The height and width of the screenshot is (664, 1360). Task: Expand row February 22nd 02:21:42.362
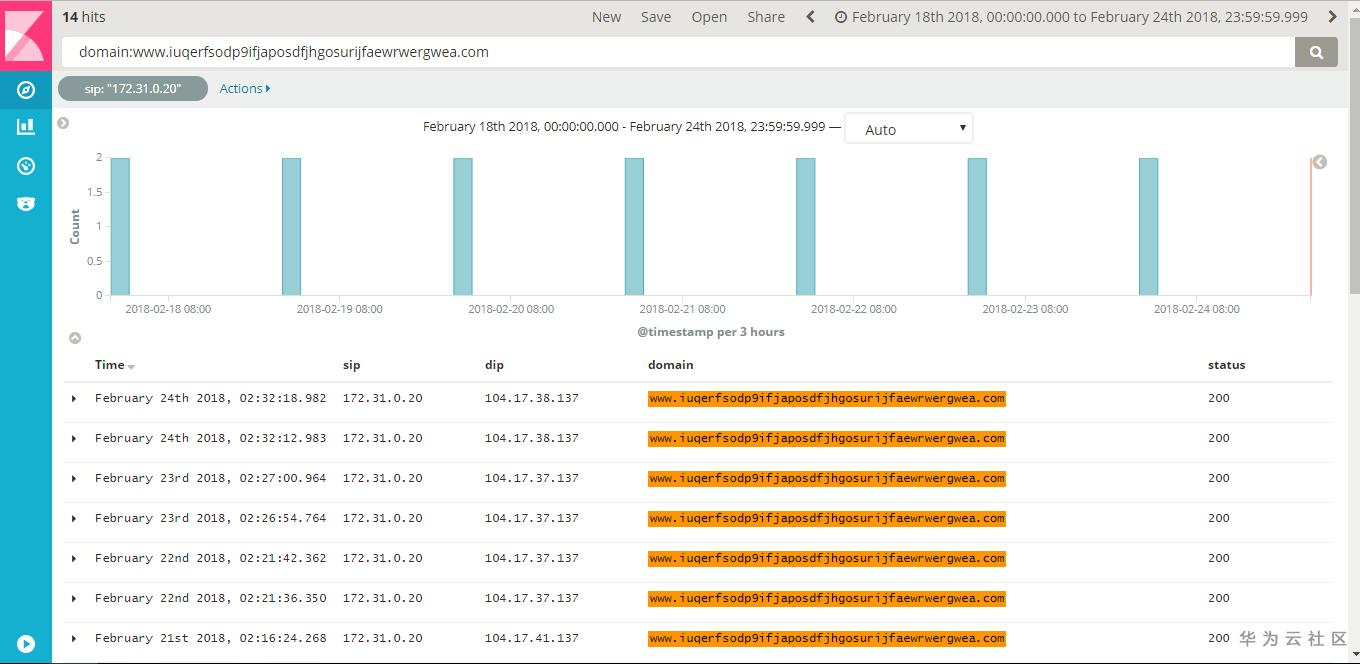pyautogui.click(x=74, y=559)
